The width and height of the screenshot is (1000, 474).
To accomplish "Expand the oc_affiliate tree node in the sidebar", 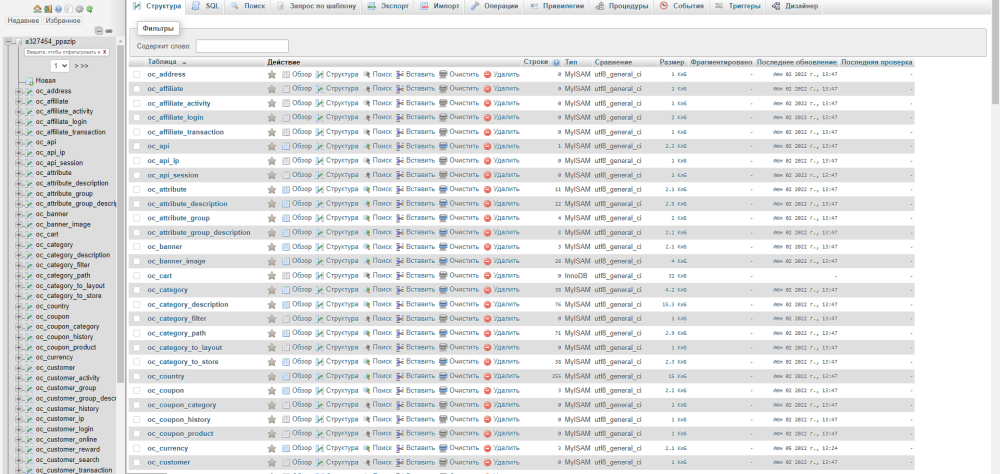I will pos(19,101).
